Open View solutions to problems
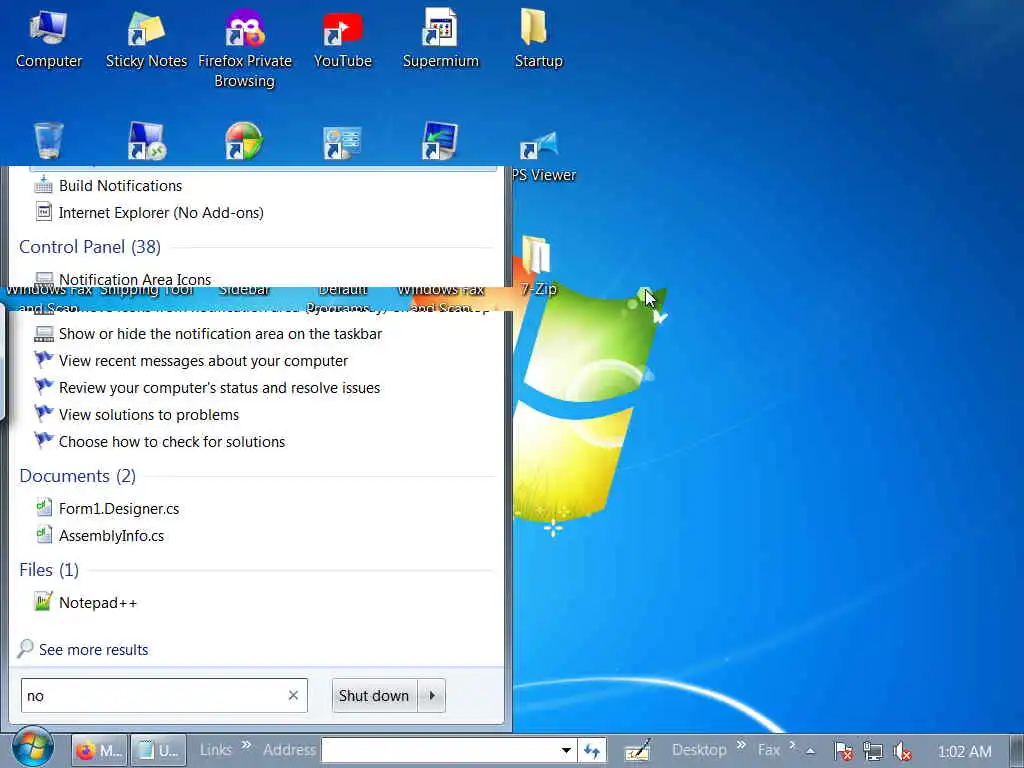This screenshot has width=1024, height=768. click(149, 415)
